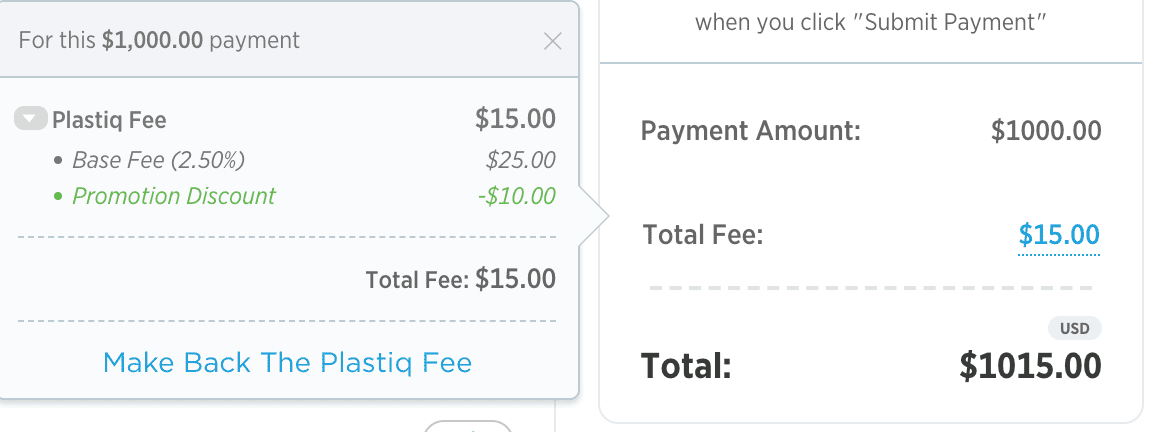Click the blue $15.00 Total Fee link
The width and height of the screenshot is (1156, 432).
(1059, 235)
